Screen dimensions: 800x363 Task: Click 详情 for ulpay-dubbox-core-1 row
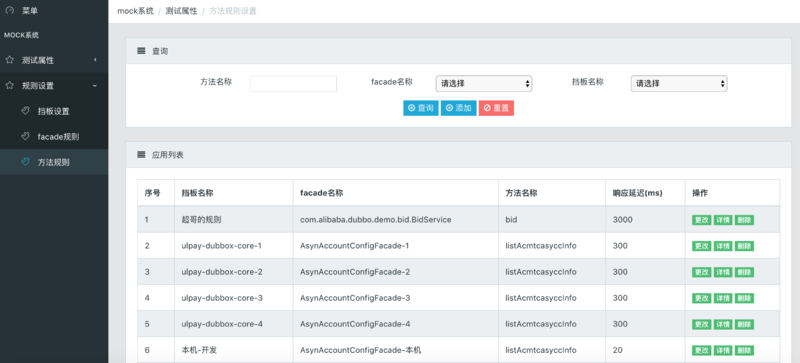click(723, 246)
